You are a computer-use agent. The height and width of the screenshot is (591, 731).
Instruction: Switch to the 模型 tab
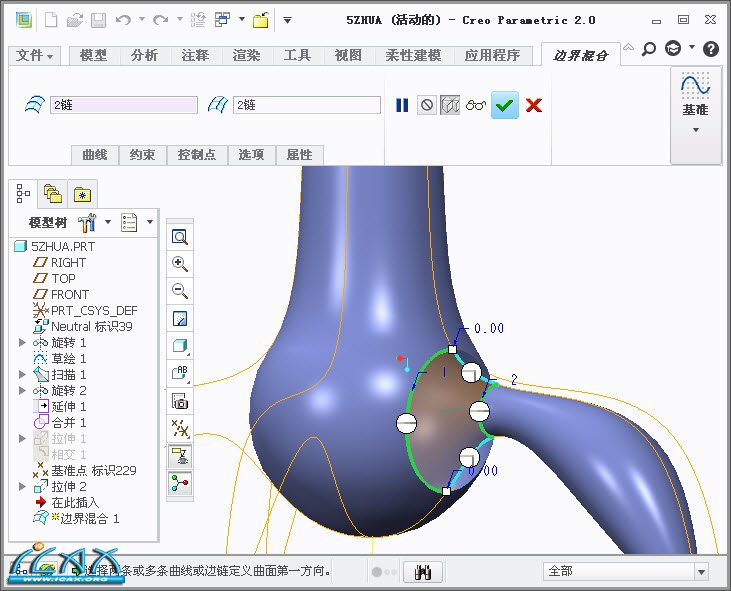coord(94,55)
